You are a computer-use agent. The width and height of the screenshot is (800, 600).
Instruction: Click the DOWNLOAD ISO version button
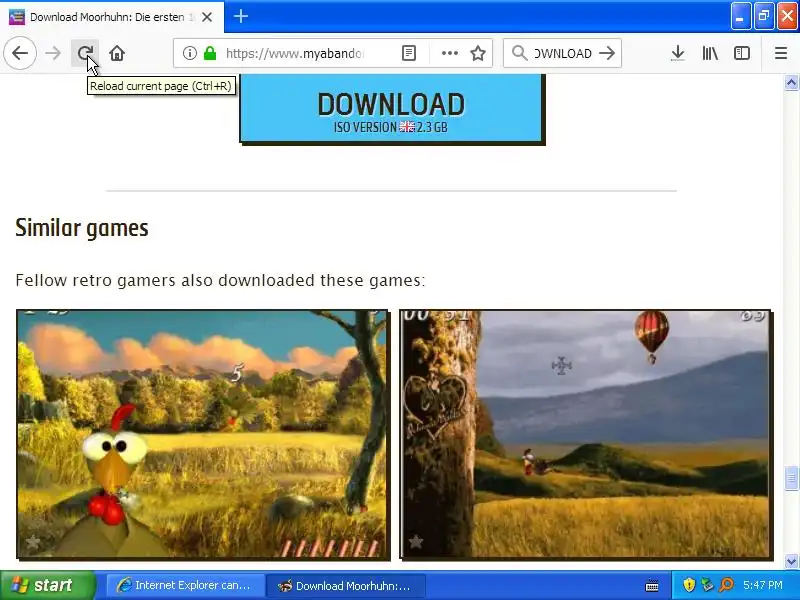(390, 108)
